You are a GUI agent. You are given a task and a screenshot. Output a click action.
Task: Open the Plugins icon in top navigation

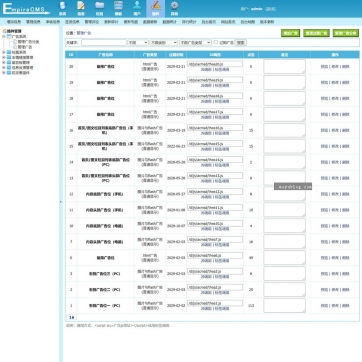(x=155, y=8)
